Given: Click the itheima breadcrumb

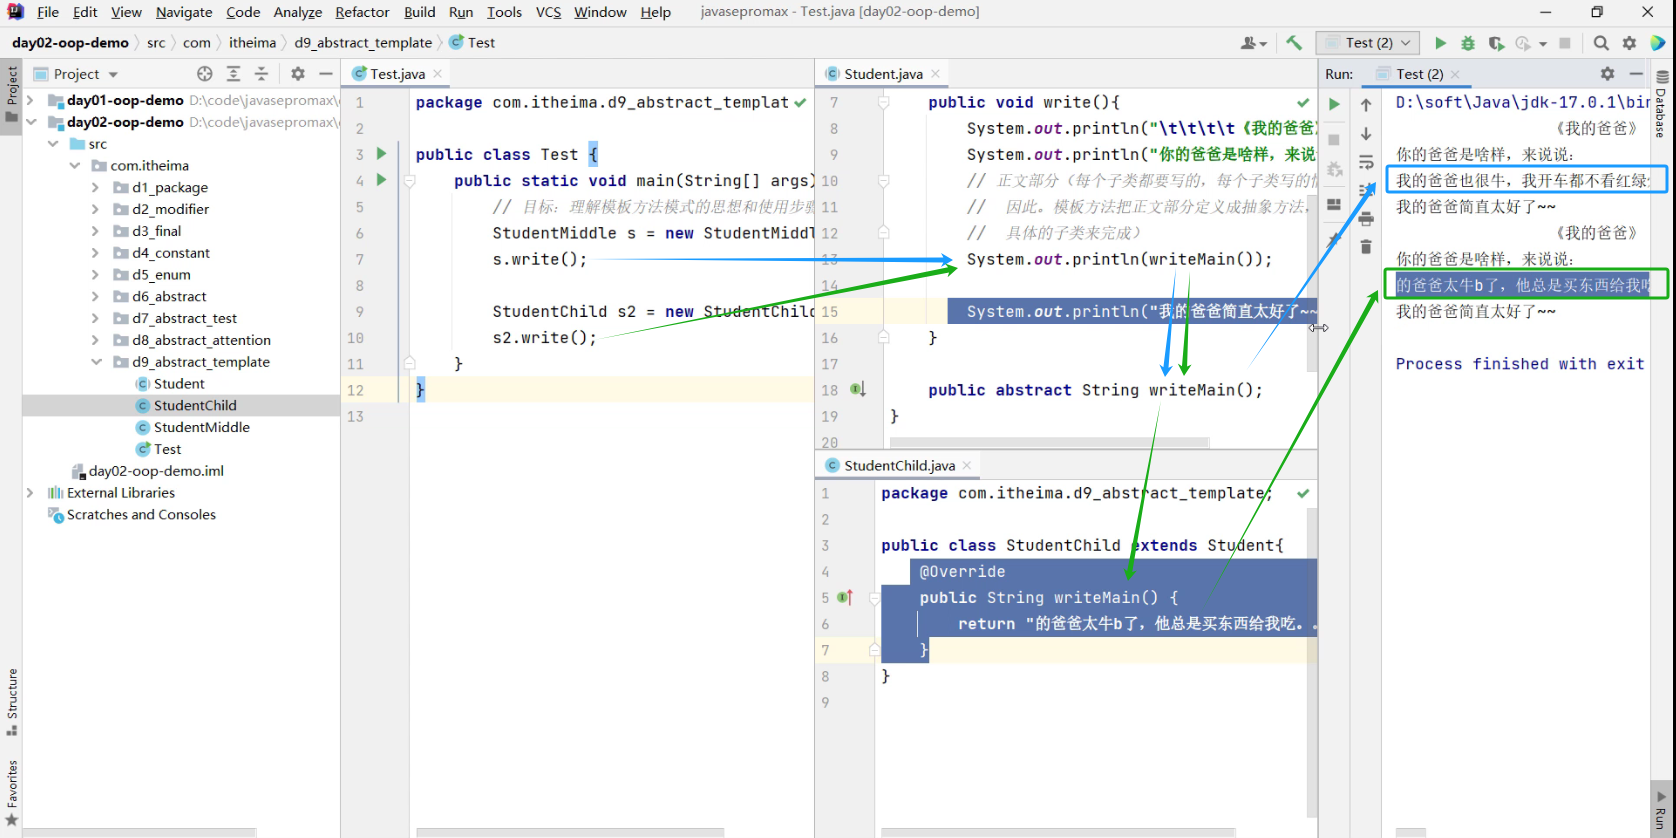Looking at the screenshot, I should (x=252, y=43).
